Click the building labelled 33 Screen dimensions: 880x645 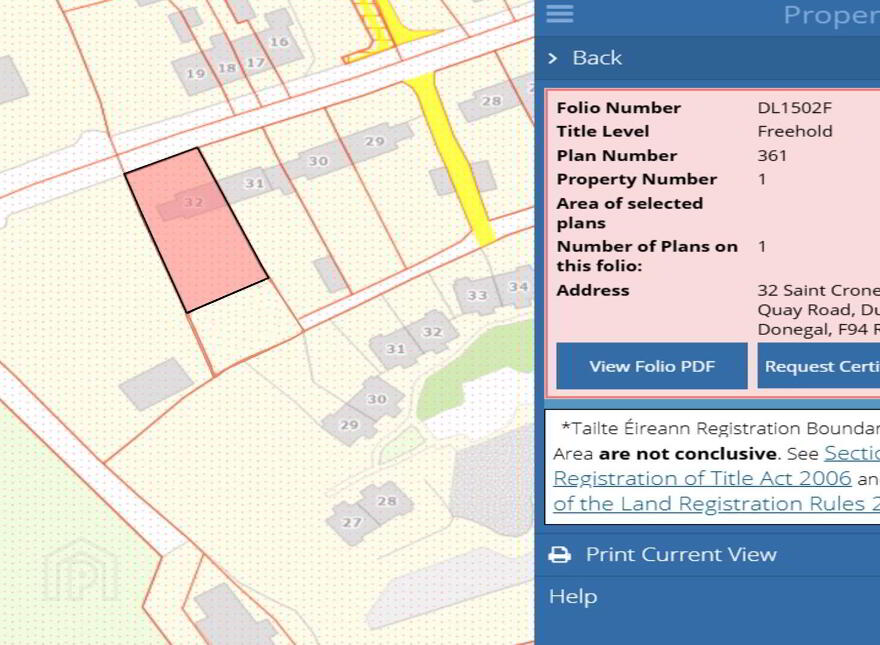coord(477,295)
